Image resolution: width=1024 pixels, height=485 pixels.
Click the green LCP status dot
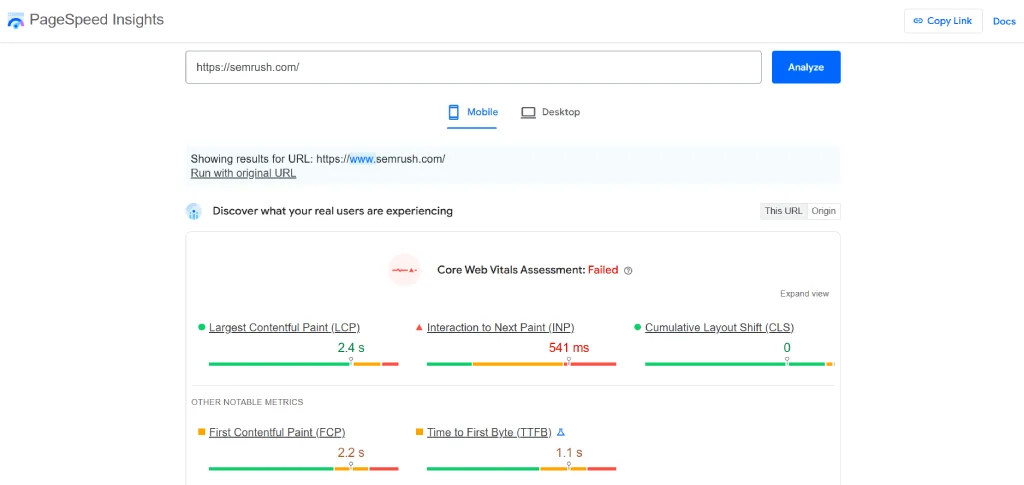tap(202, 327)
